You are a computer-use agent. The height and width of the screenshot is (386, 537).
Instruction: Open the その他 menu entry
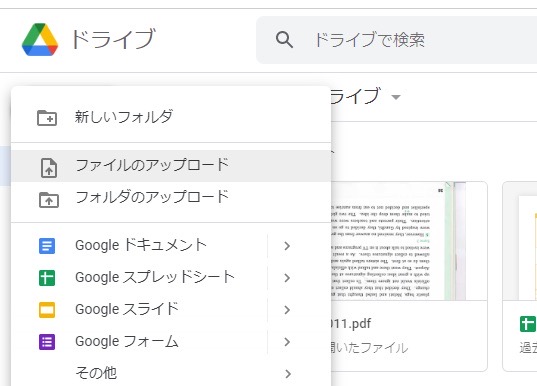96,373
